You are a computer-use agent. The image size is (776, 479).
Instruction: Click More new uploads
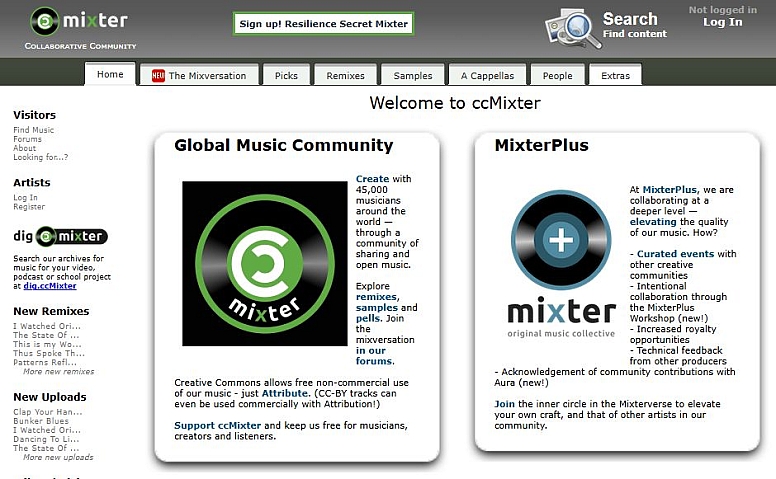pos(58,457)
